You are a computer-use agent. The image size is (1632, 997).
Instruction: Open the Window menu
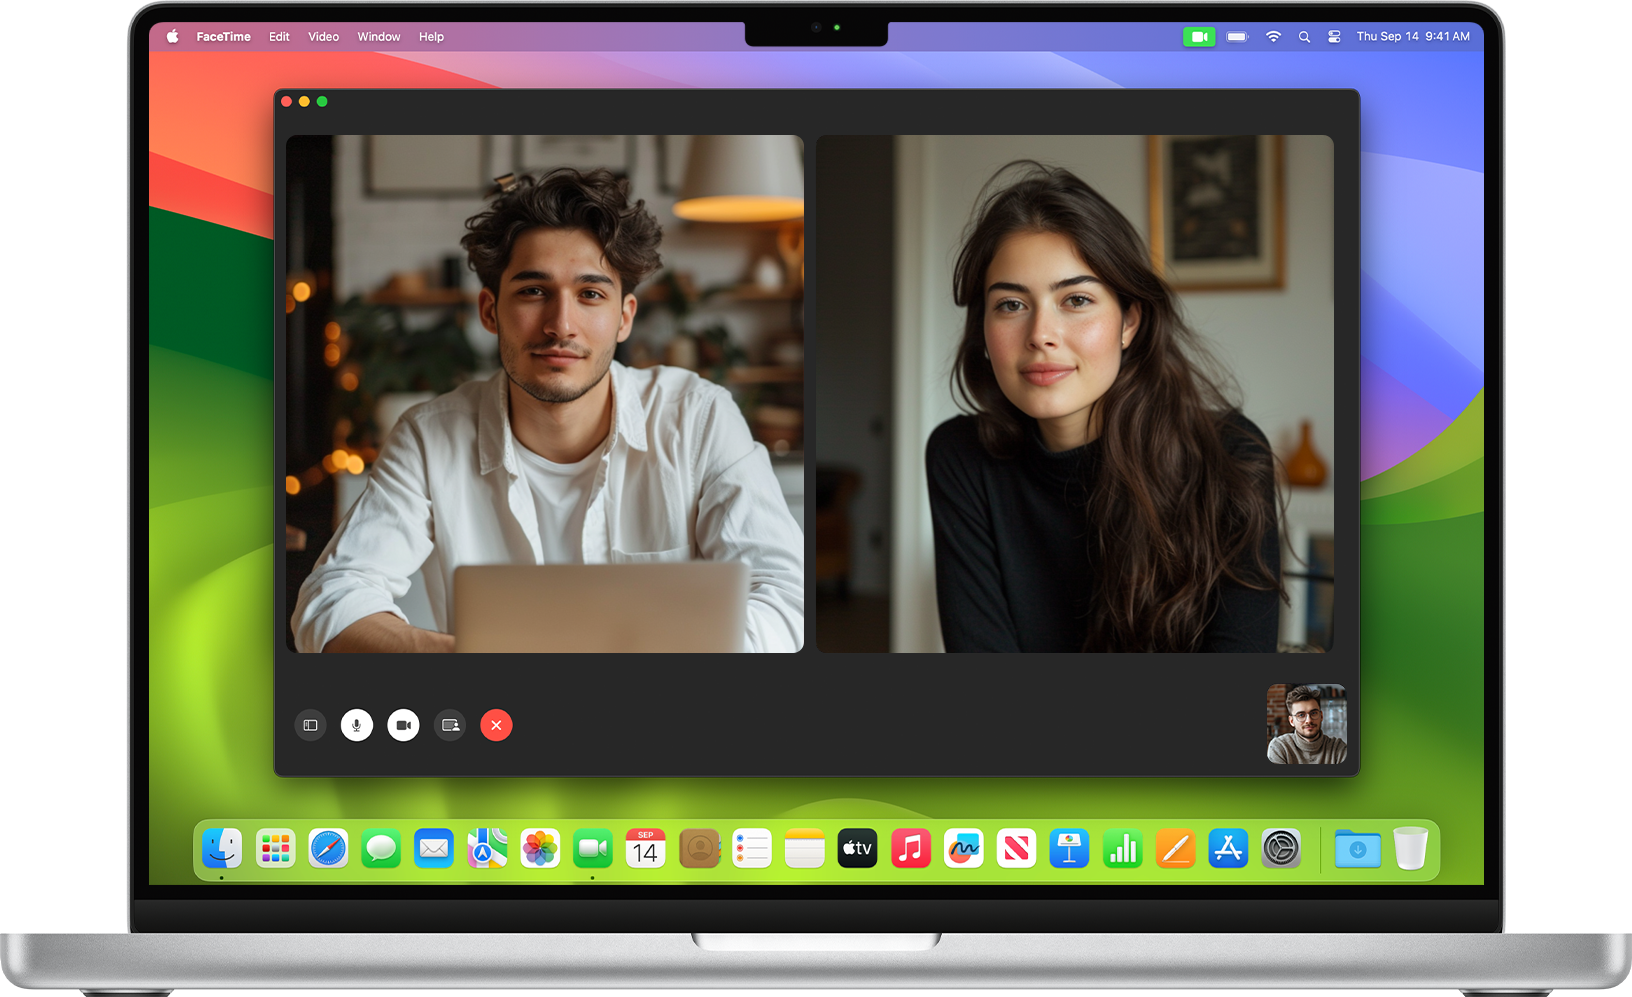click(379, 36)
